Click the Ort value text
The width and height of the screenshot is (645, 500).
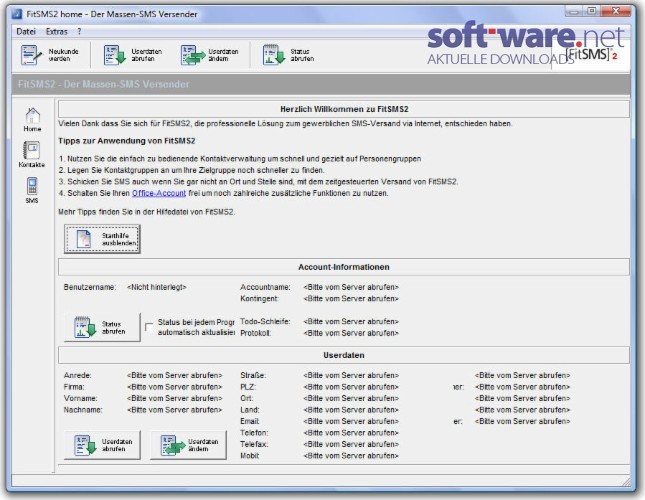[x=351, y=398]
